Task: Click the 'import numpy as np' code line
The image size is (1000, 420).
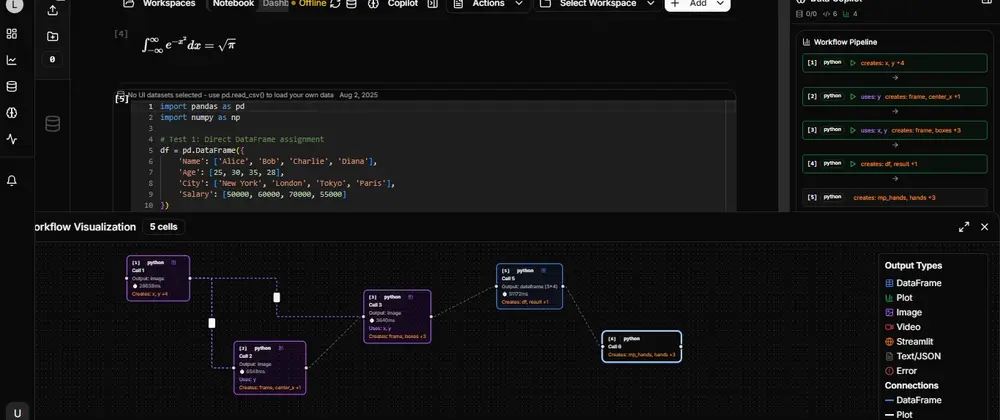Action: click(x=200, y=117)
